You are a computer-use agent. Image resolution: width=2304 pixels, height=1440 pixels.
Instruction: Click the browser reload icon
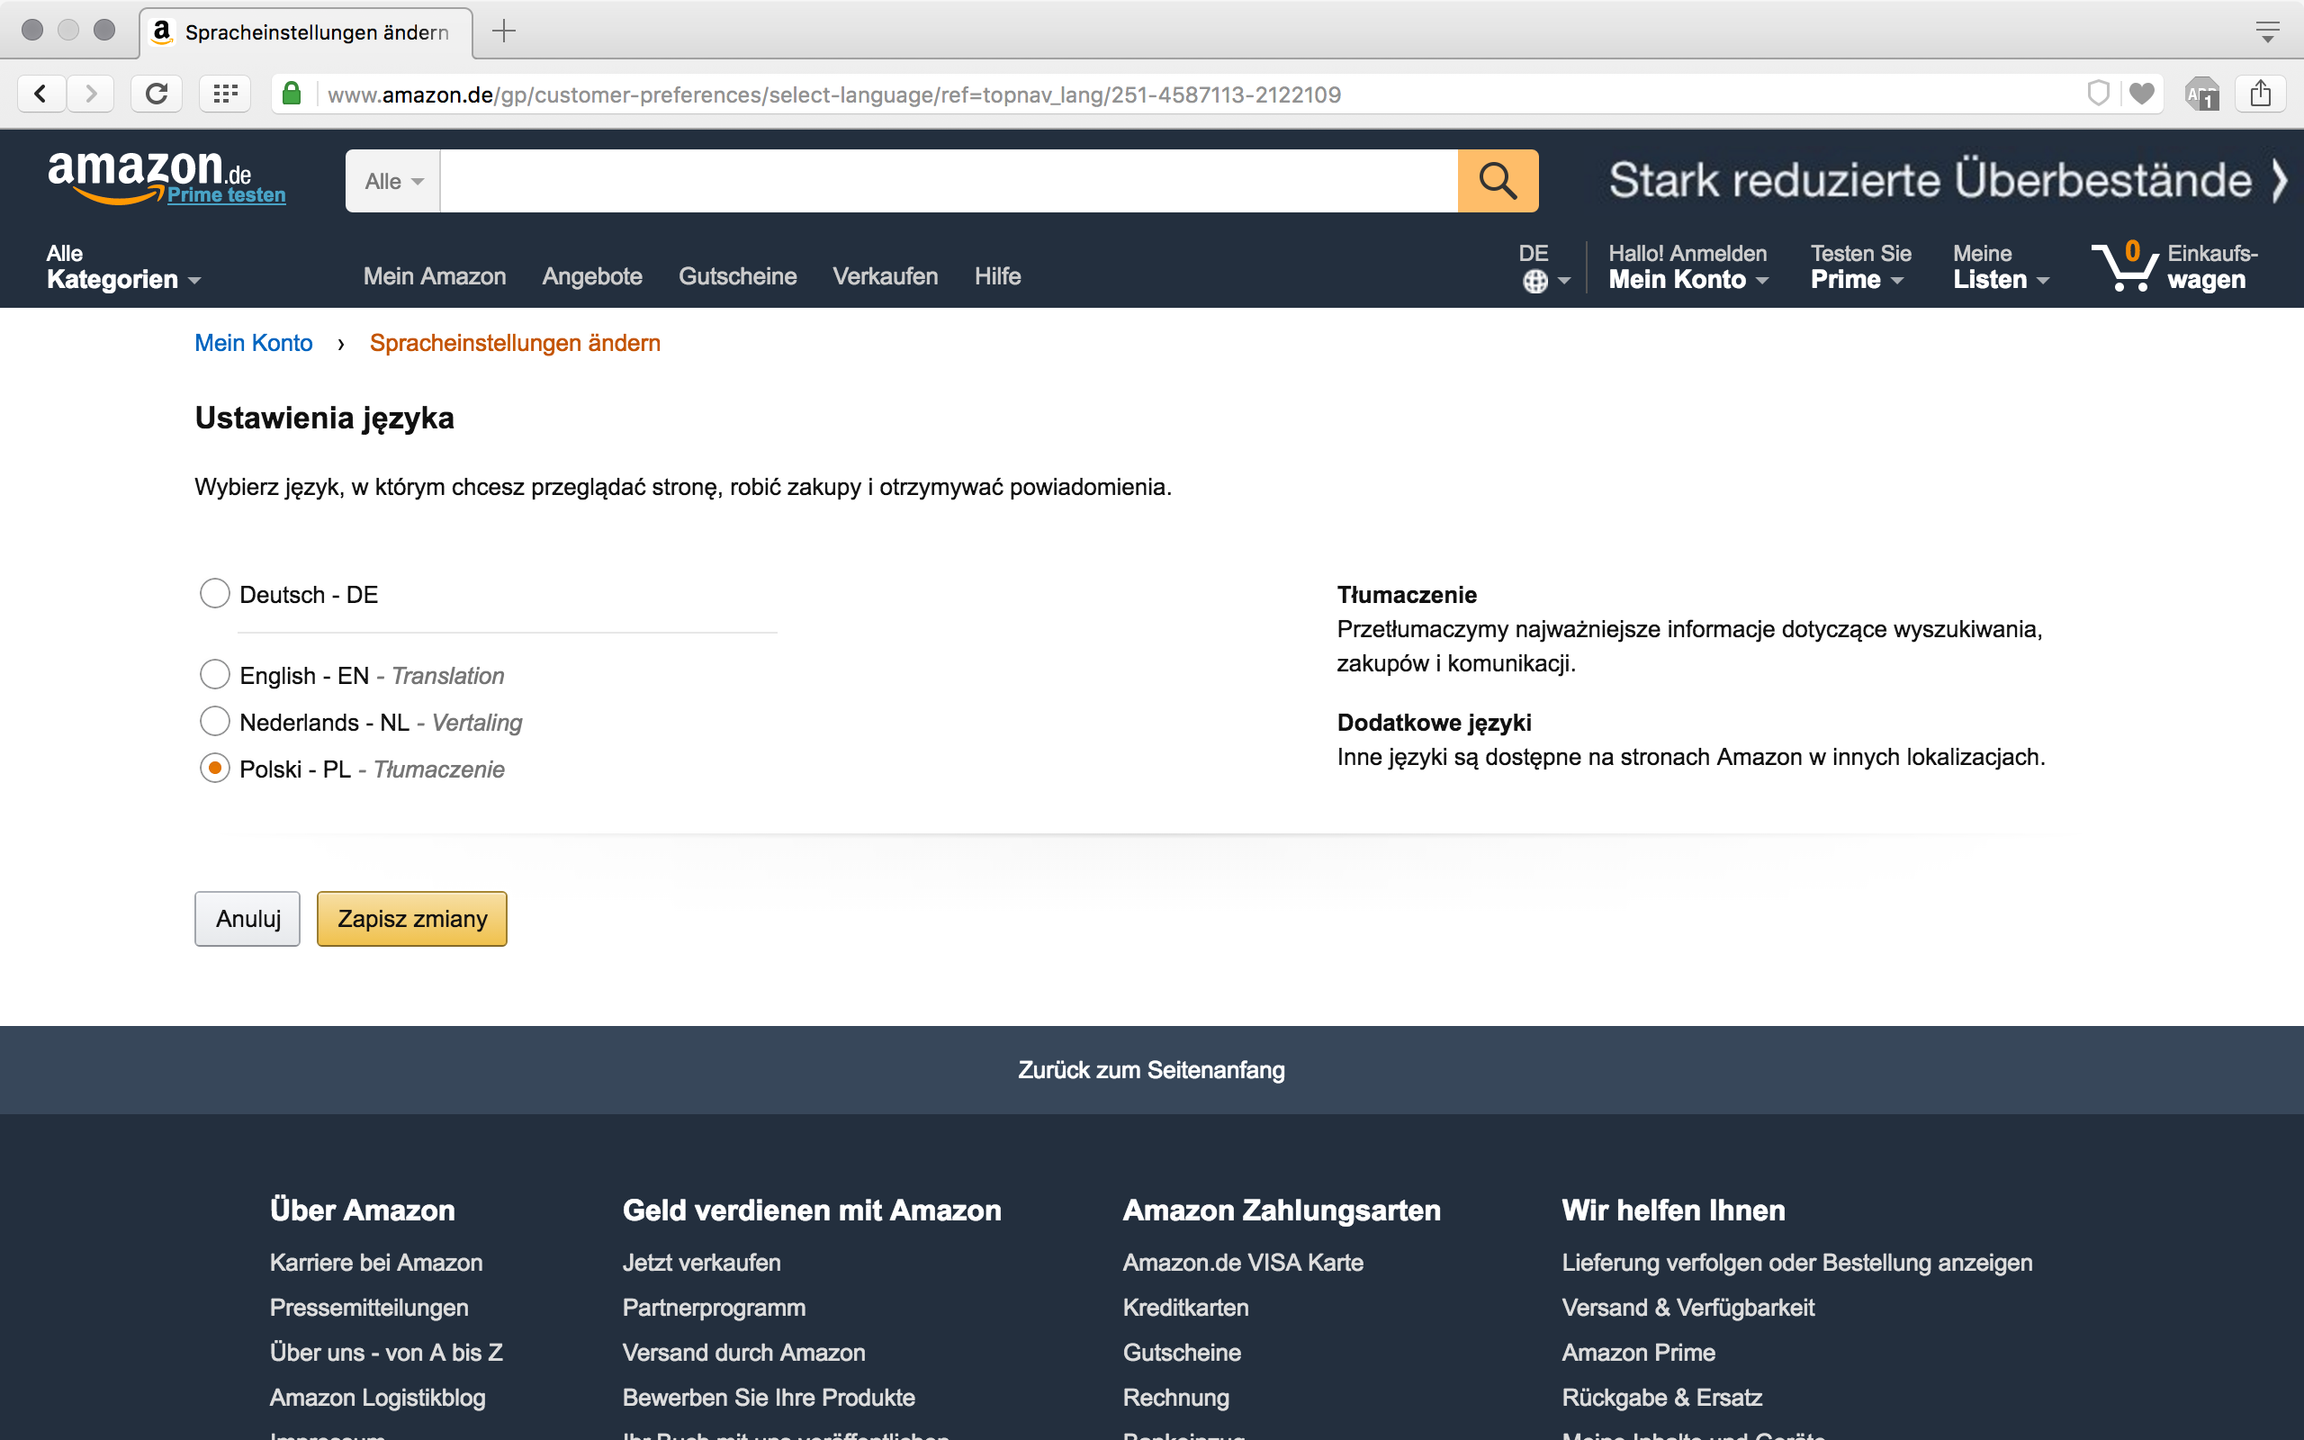(x=156, y=94)
